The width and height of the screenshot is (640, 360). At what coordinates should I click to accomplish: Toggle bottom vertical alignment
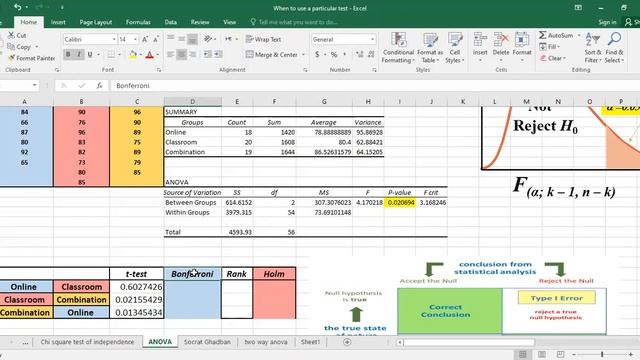point(192,39)
